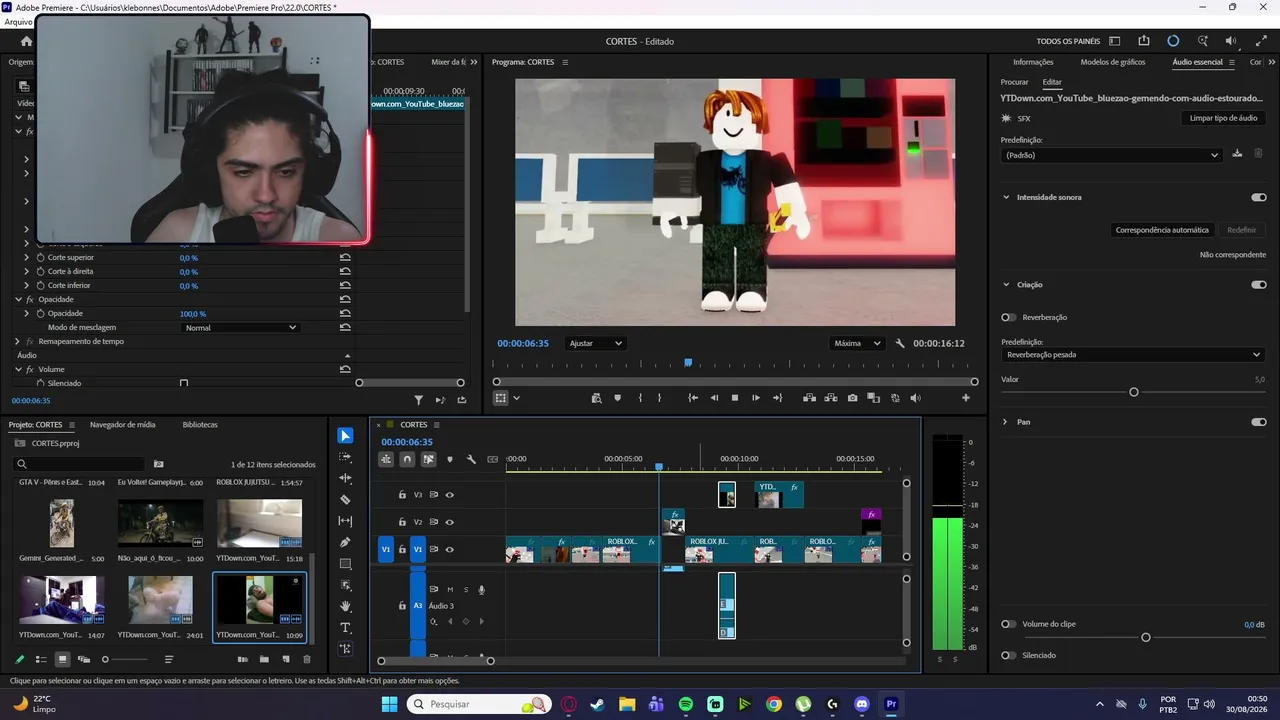Filter effect properties funnel icon
The width and height of the screenshot is (1280, 720).
[419, 400]
